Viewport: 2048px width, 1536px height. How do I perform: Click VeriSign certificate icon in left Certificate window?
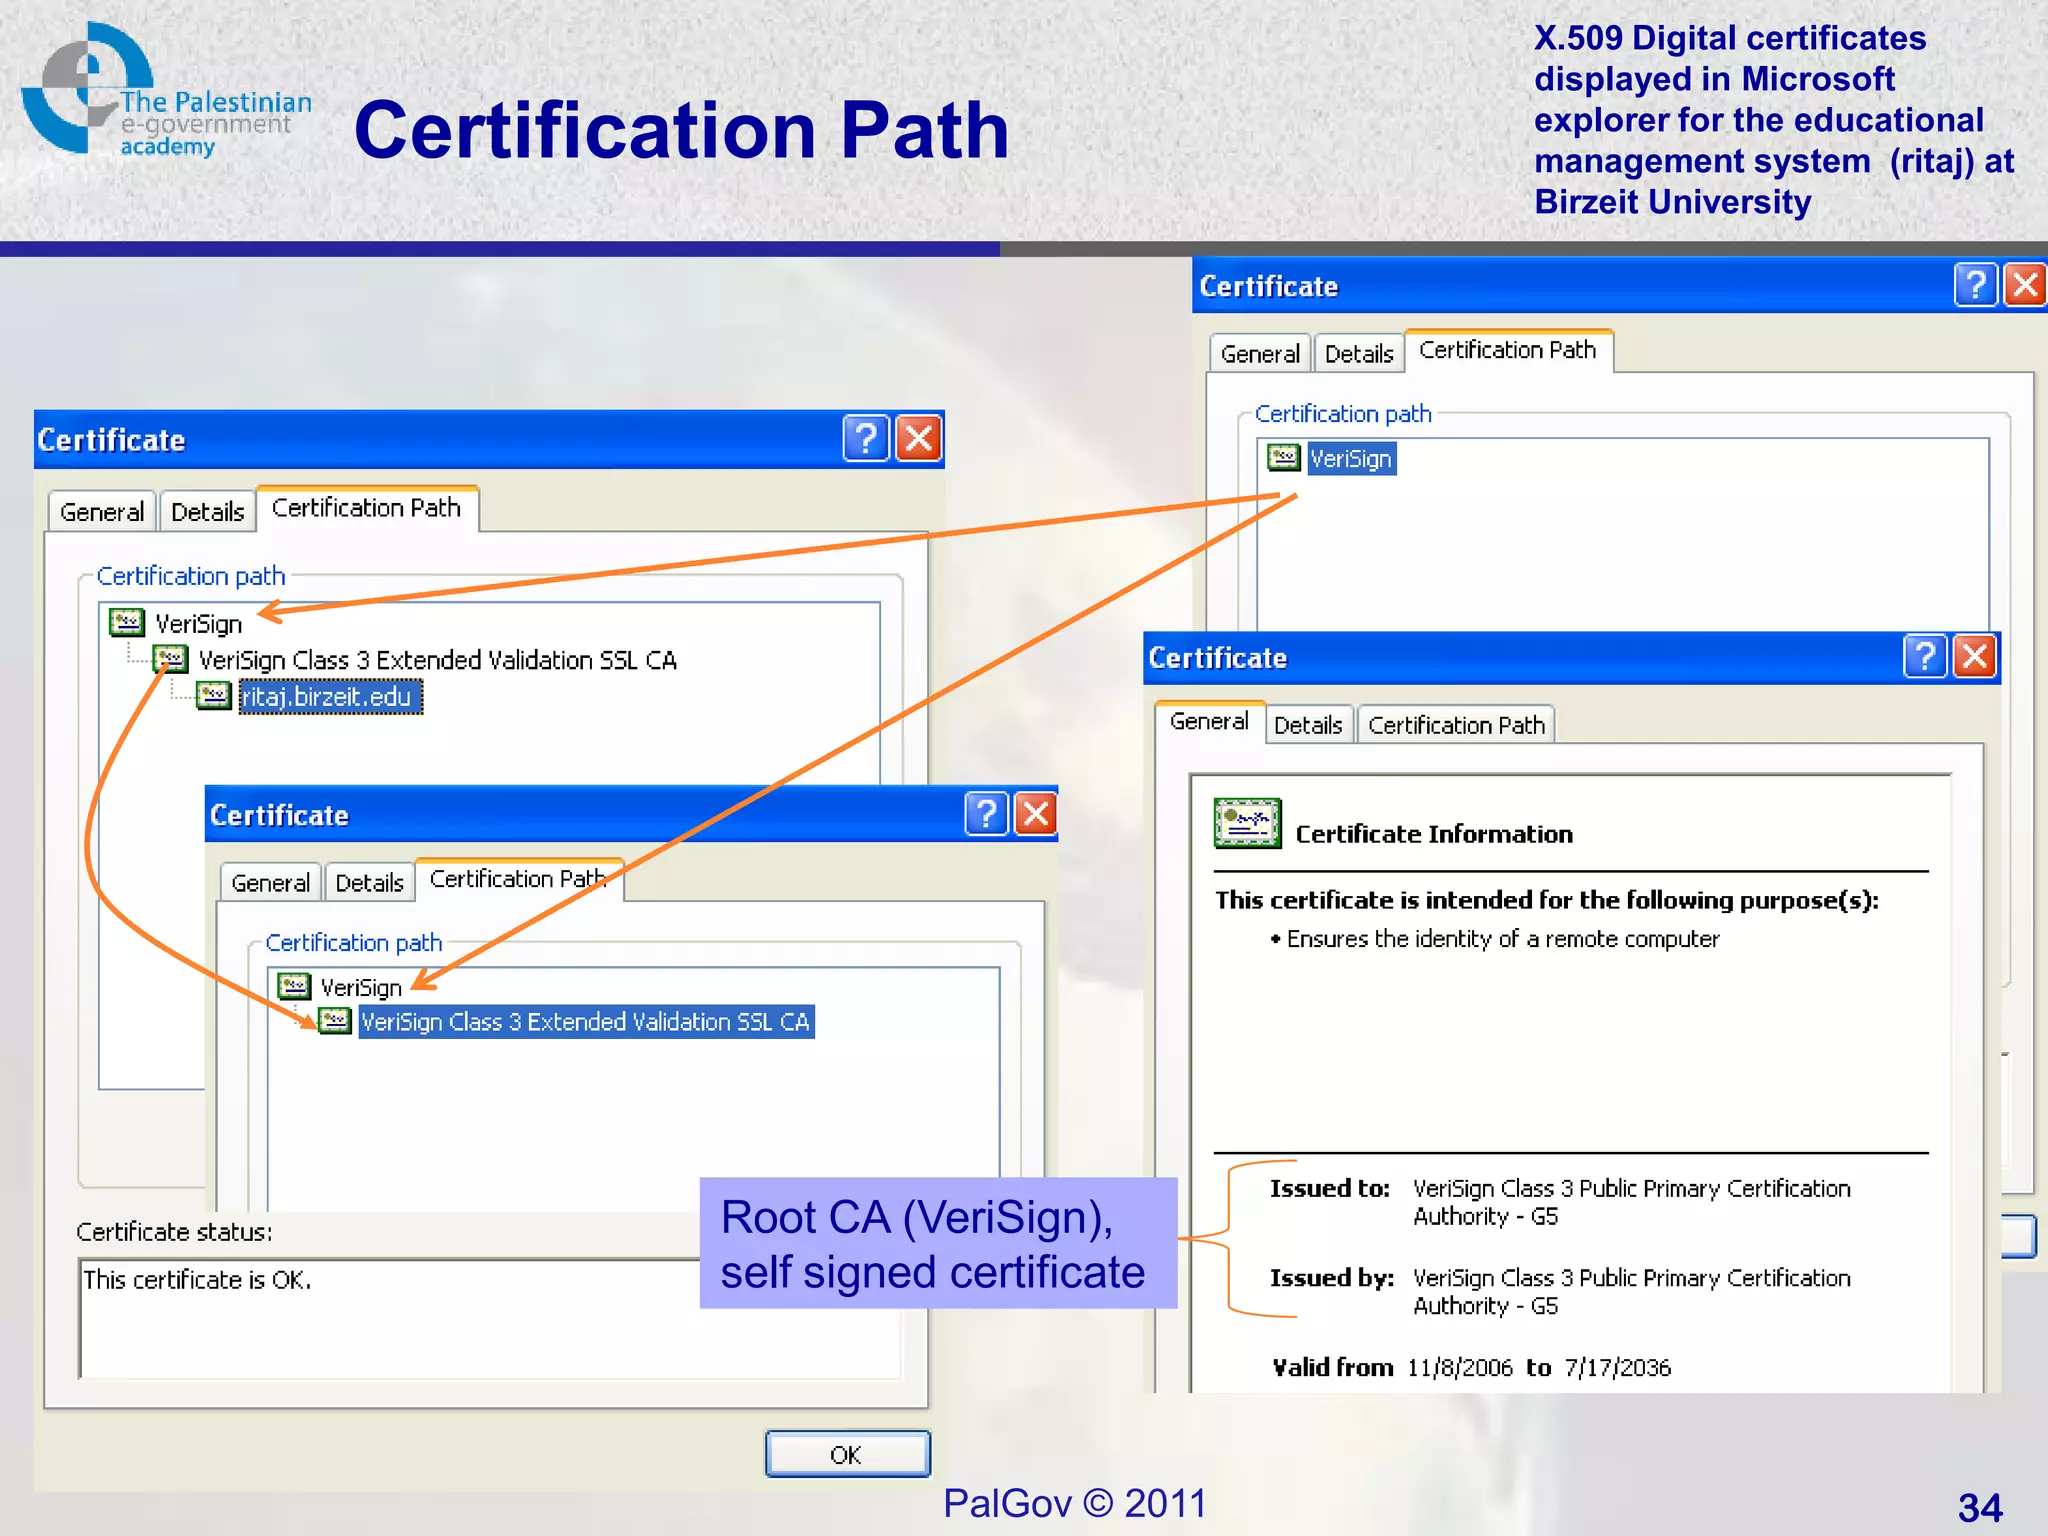coord(126,623)
